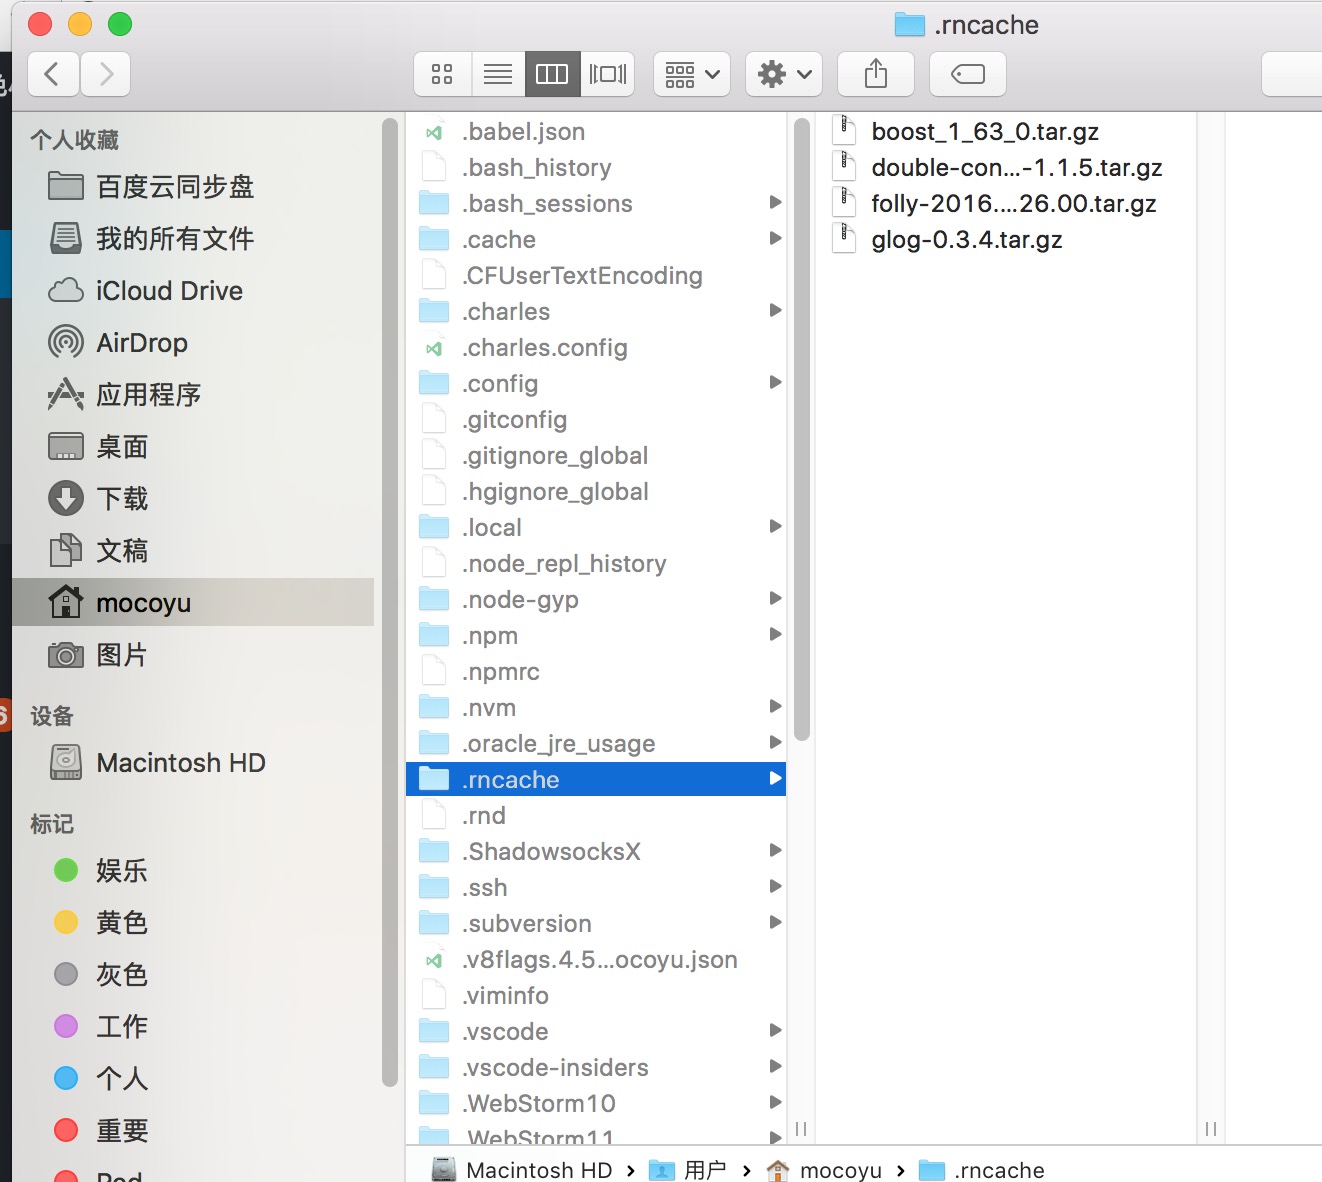Expand the .ssh folder disclosure arrow
Screen dimensions: 1322x1182
(x=775, y=886)
